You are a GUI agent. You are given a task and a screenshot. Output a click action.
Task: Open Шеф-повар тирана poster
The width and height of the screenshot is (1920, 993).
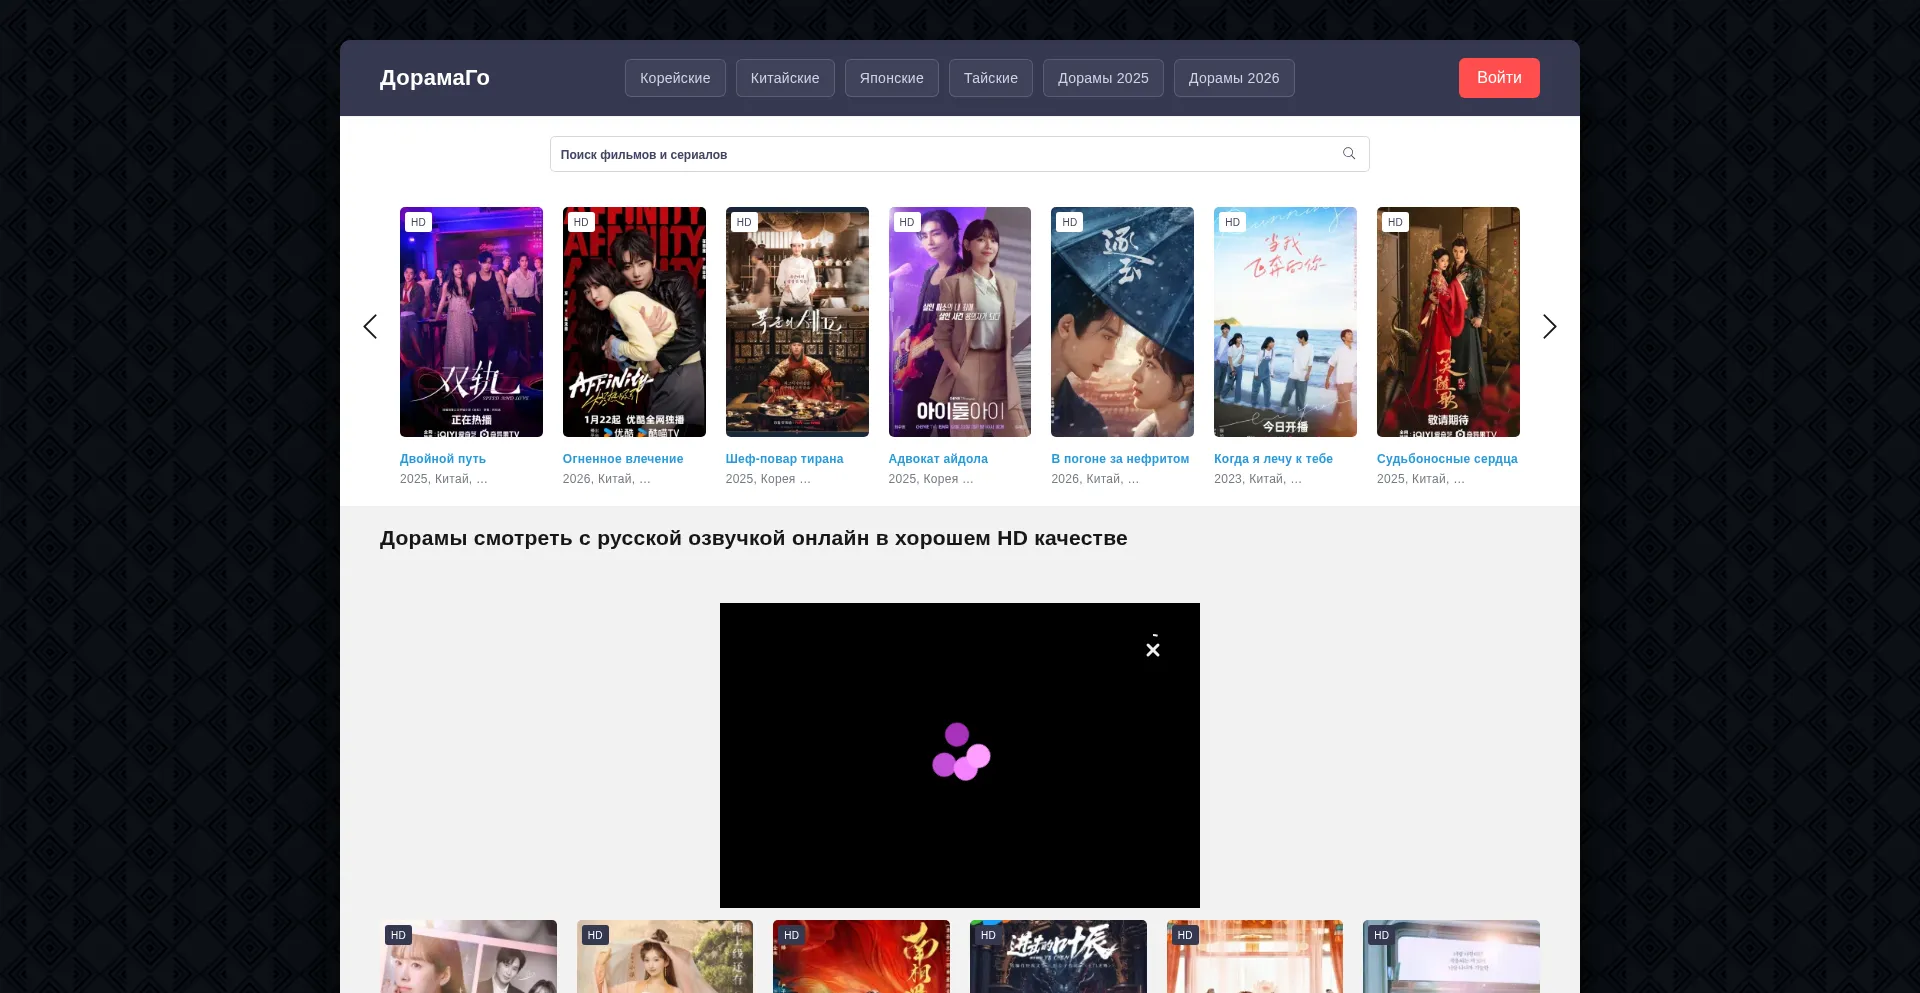click(797, 322)
